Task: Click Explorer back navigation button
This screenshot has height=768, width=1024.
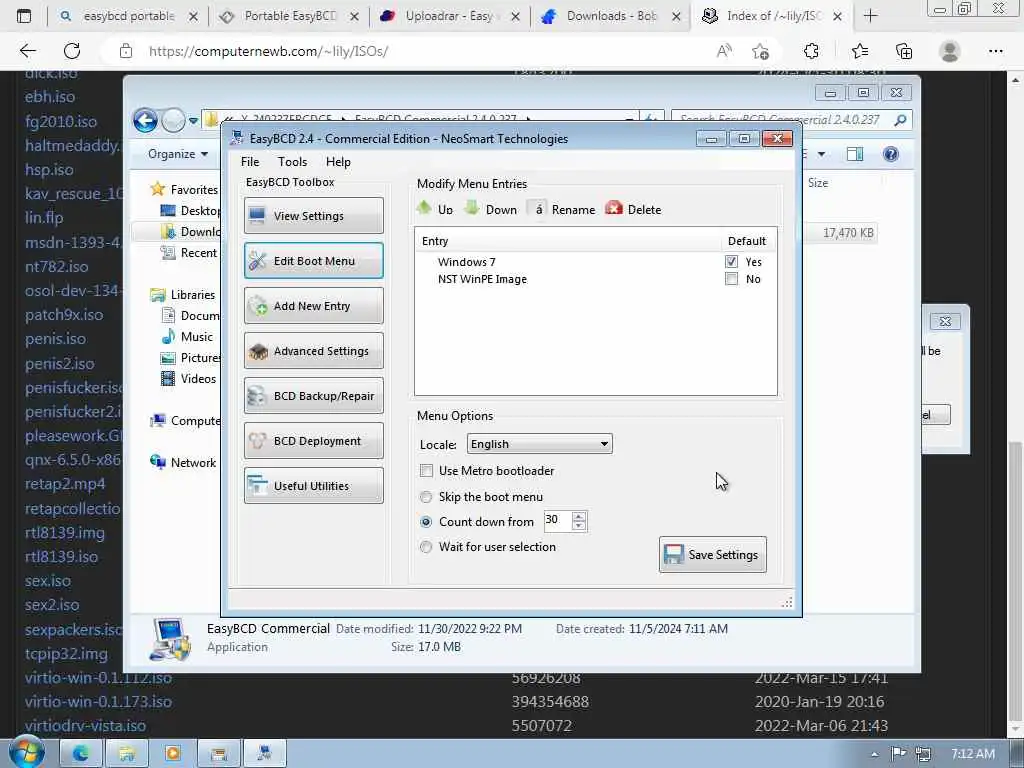Action: click(x=145, y=120)
